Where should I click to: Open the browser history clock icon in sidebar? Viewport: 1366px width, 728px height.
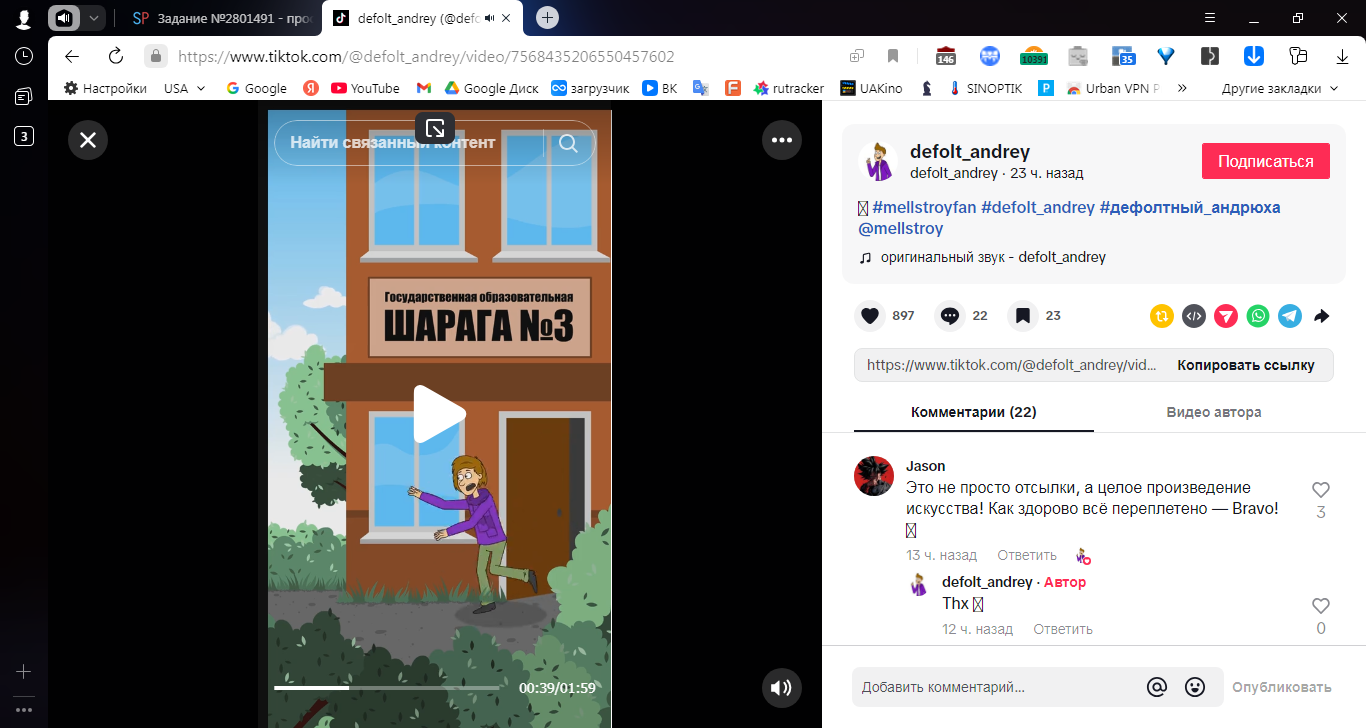(24, 56)
